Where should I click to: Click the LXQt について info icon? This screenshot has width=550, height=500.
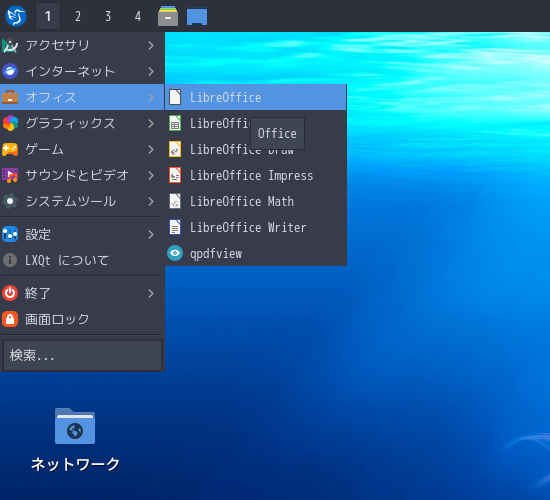click(10, 260)
